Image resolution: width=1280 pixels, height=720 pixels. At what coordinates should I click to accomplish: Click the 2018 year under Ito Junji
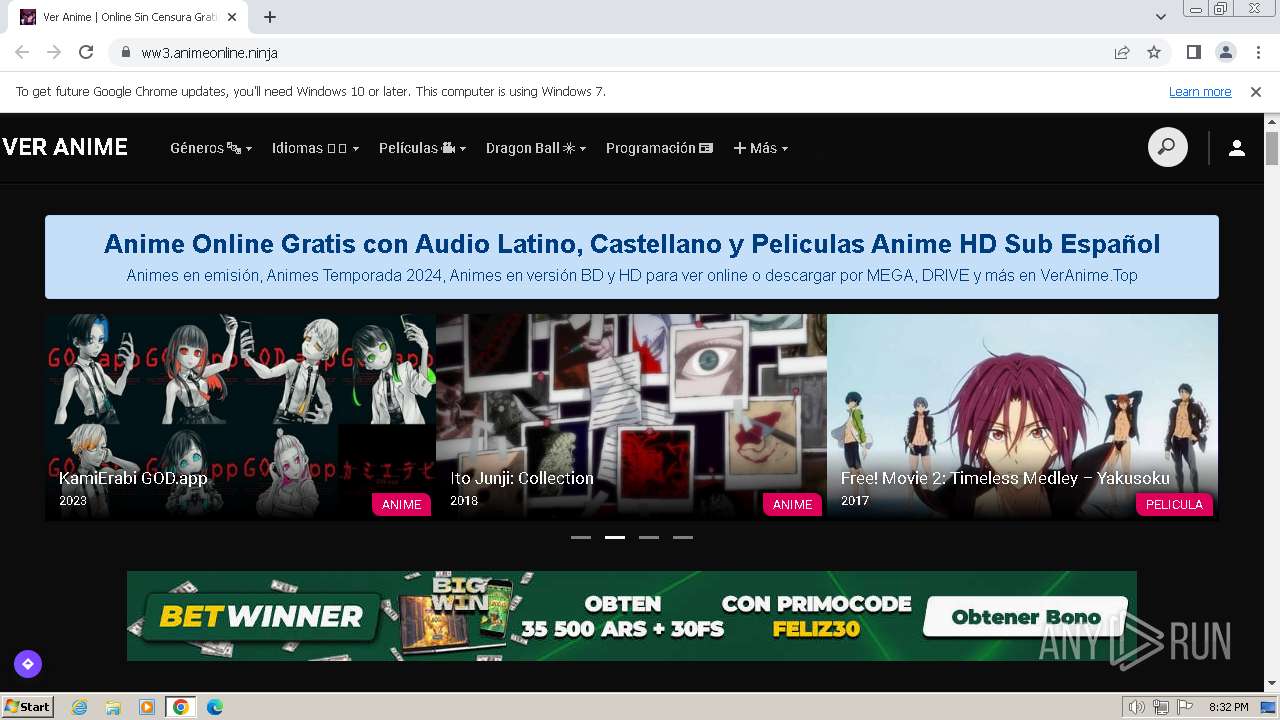click(464, 500)
